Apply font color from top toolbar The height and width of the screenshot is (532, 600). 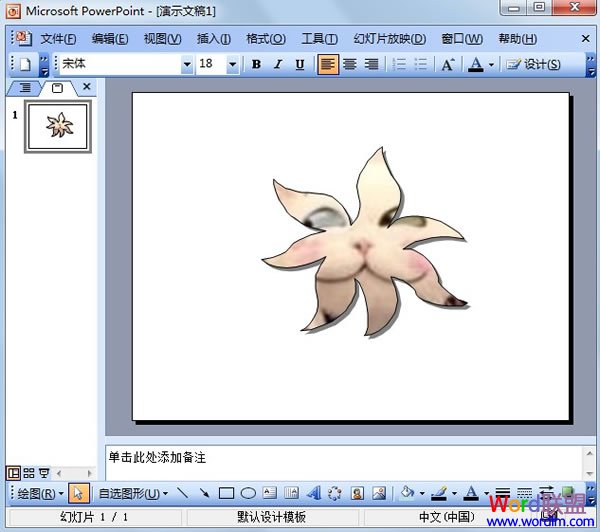tap(476, 64)
